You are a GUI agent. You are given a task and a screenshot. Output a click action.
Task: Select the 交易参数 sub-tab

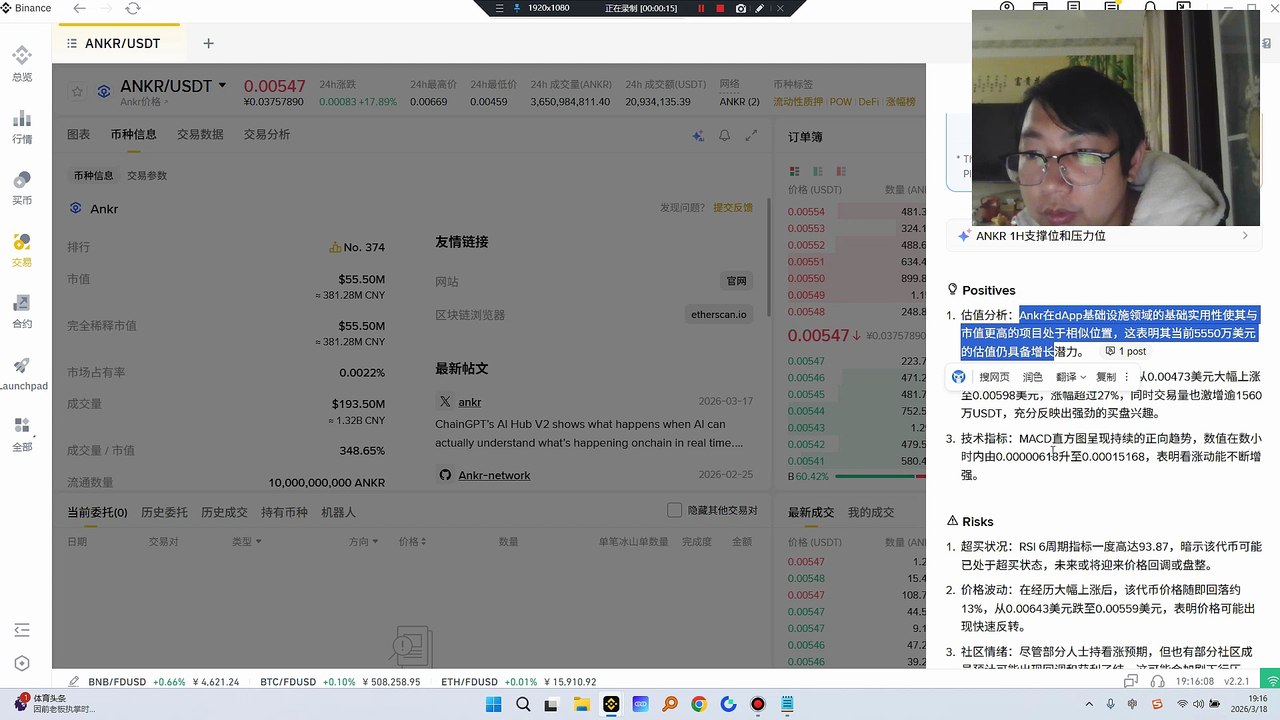[x=147, y=176]
